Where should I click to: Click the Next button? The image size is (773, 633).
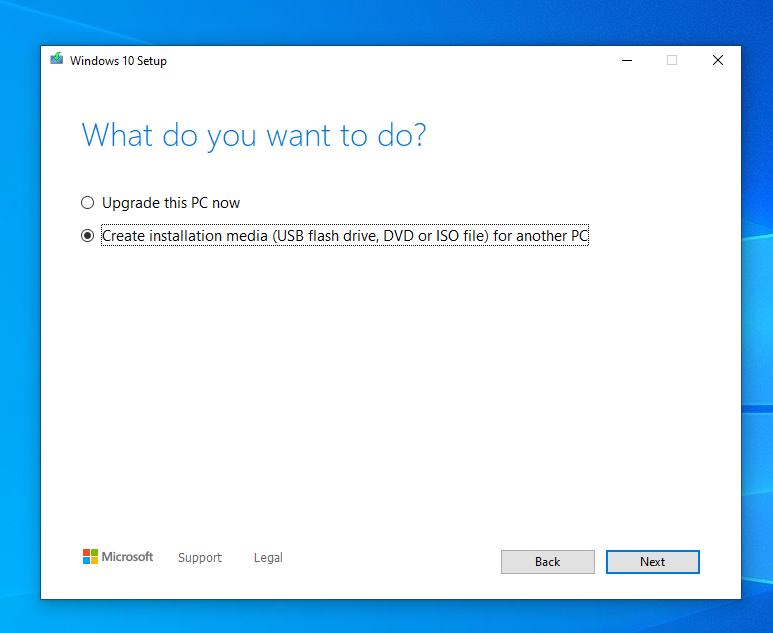click(652, 562)
